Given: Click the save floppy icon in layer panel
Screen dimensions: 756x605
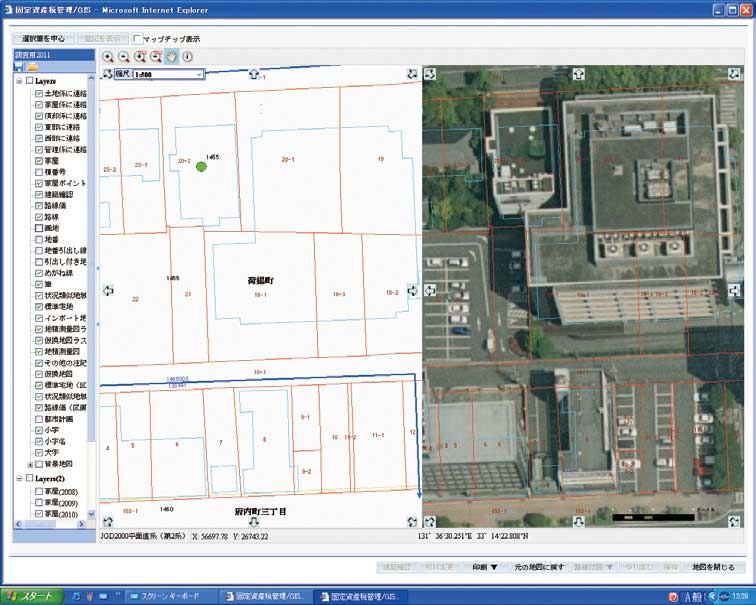Looking at the screenshot, I should point(18,67).
